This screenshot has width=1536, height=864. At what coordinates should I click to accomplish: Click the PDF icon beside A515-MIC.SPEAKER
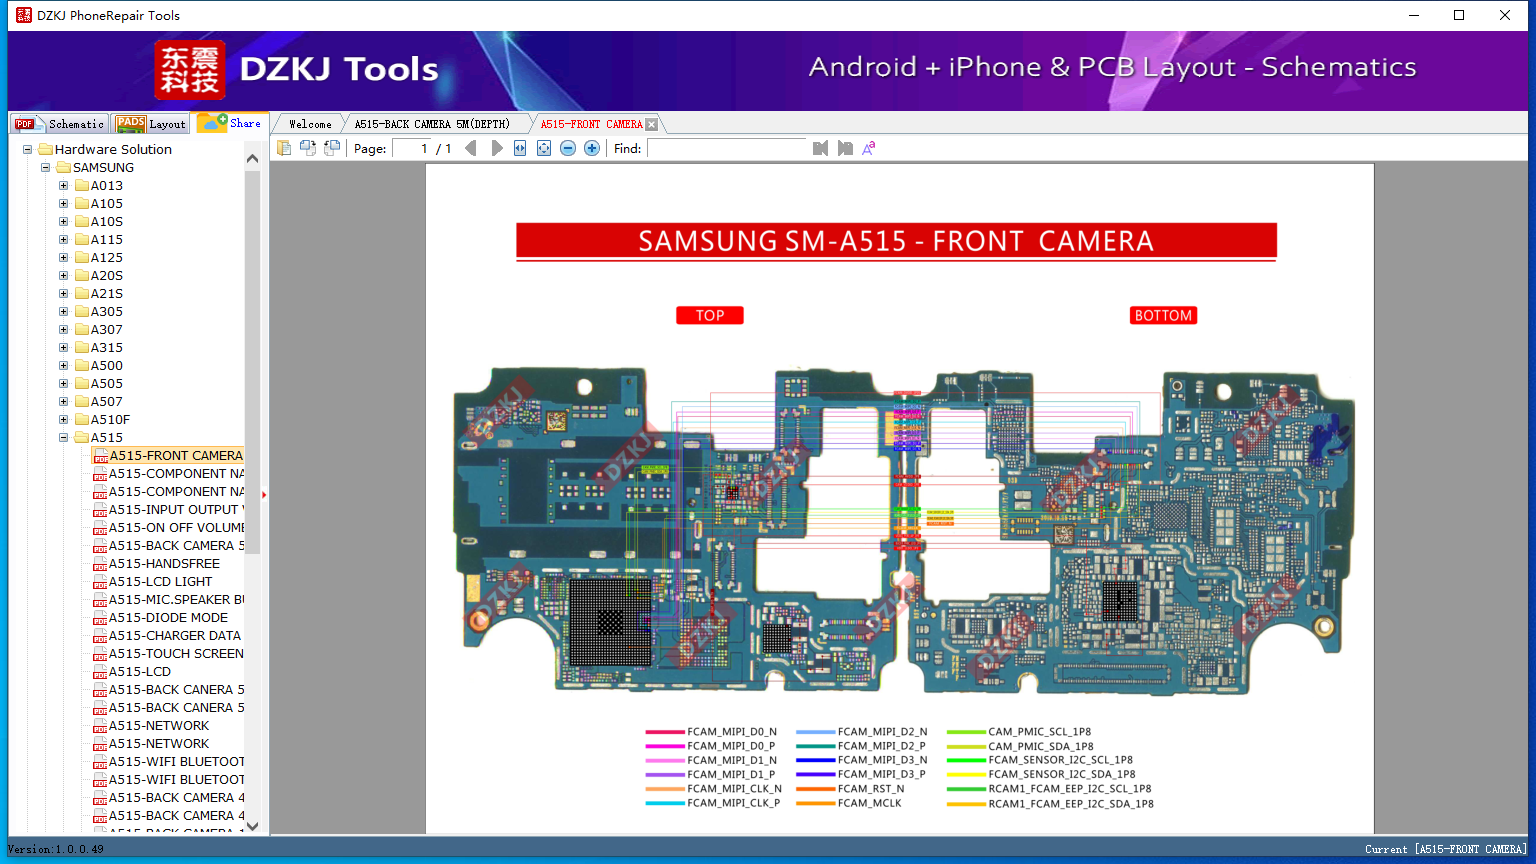(x=100, y=600)
